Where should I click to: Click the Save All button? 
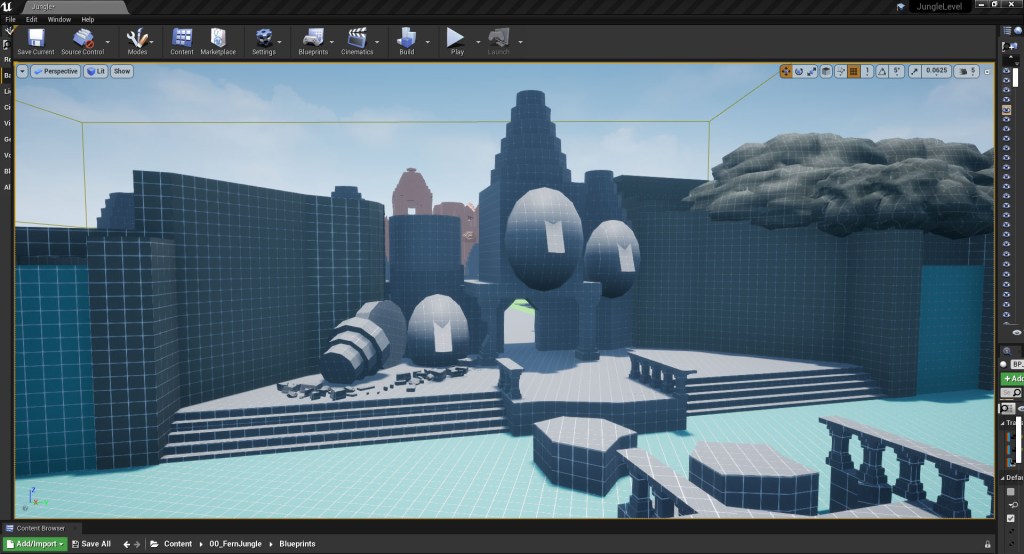coord(91,544)
